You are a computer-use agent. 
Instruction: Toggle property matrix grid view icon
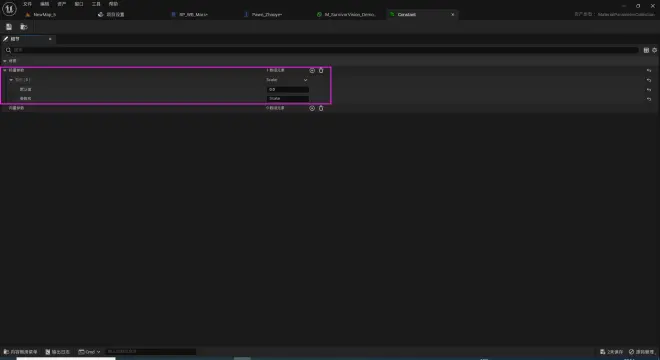tap(646, 50)
